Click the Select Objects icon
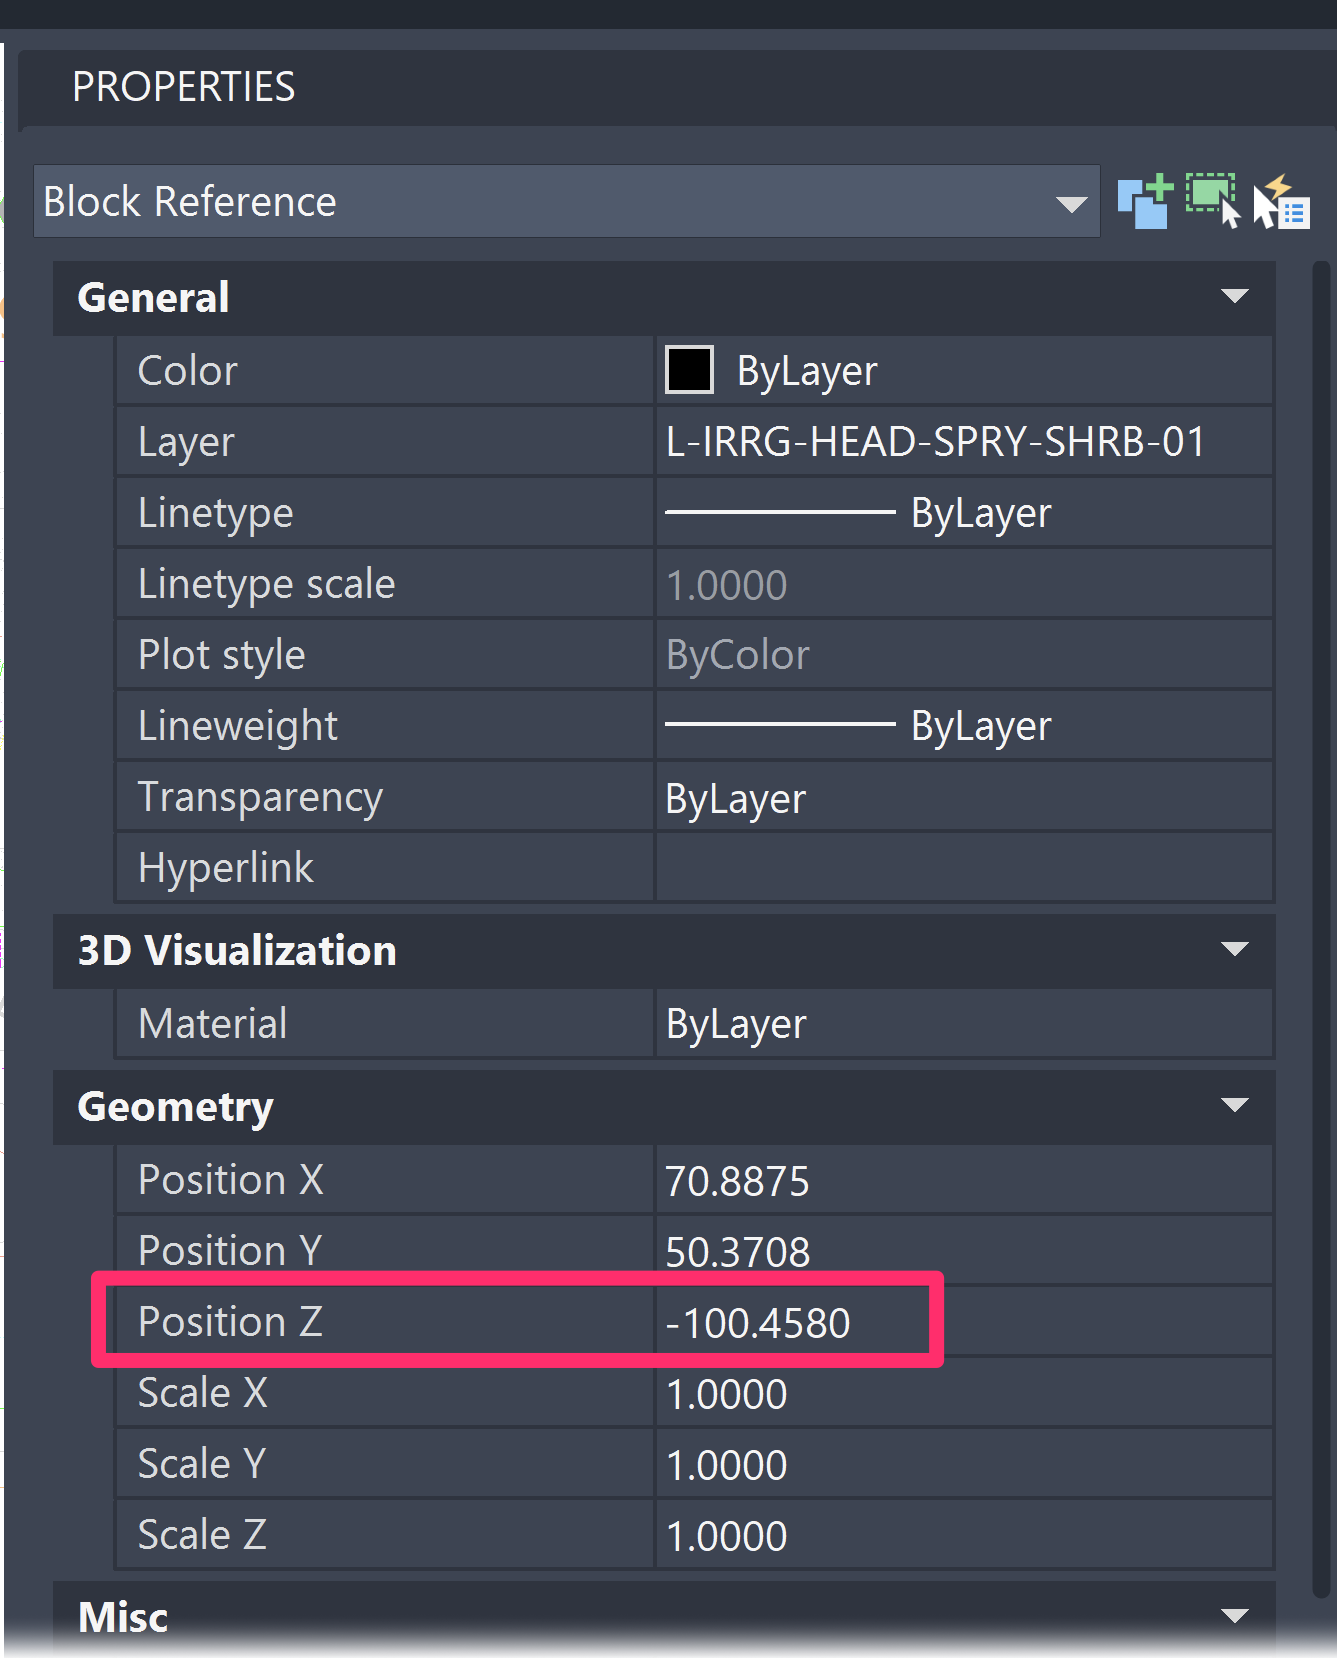 tap(1213, 201)
